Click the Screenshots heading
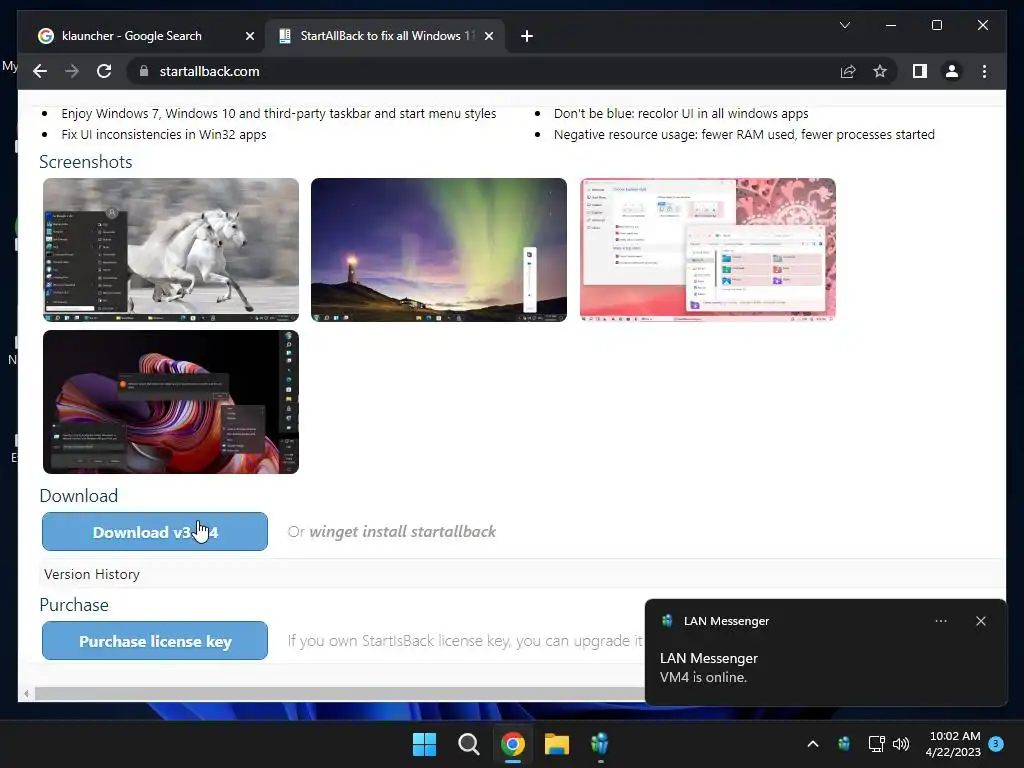1024x768 pixels. pos(86,162)
